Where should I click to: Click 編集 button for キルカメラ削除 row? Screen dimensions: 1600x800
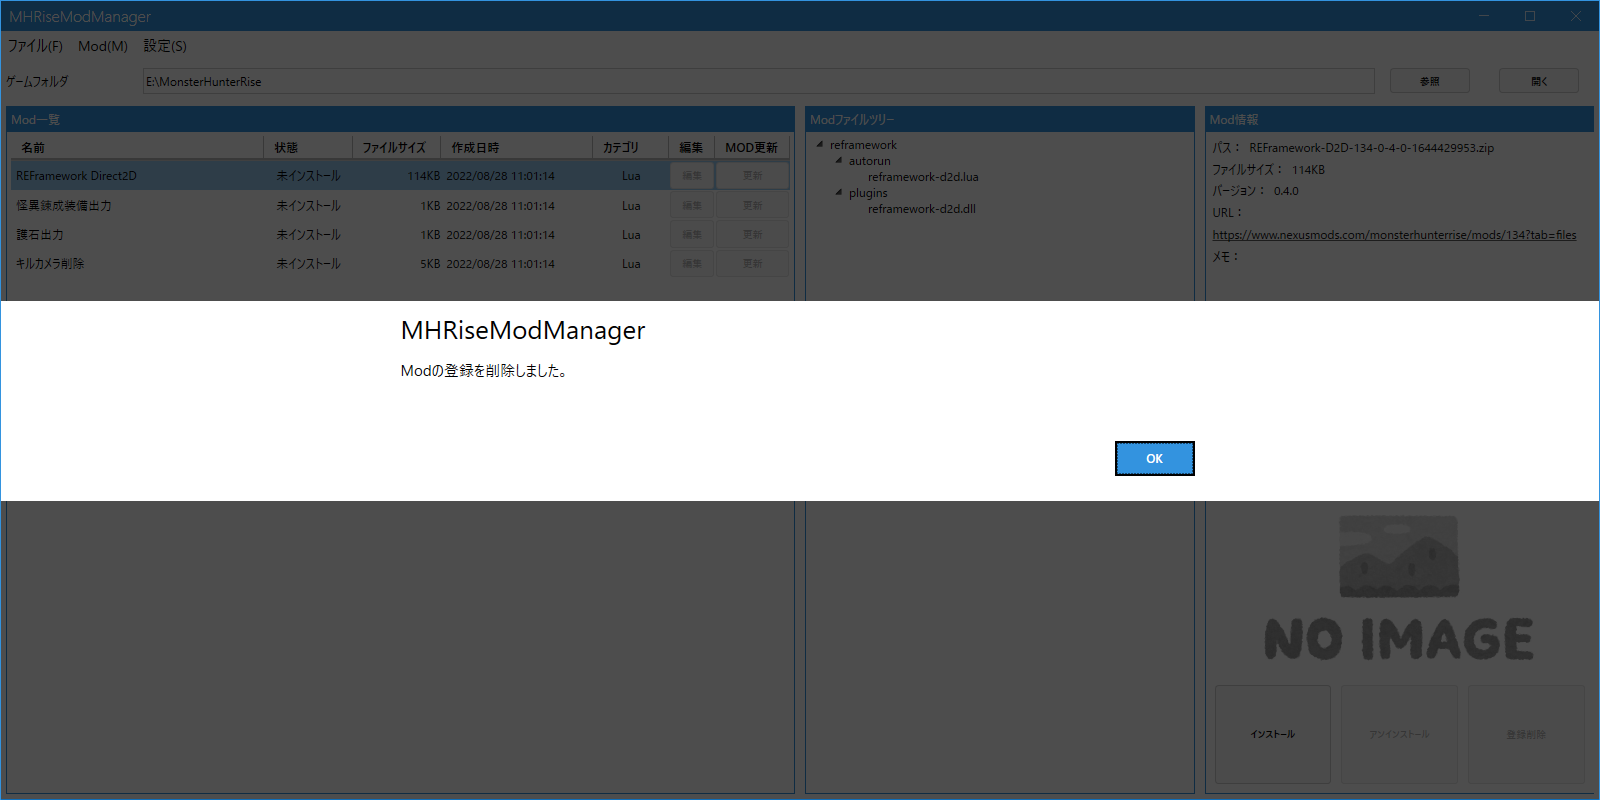[692, 263]
